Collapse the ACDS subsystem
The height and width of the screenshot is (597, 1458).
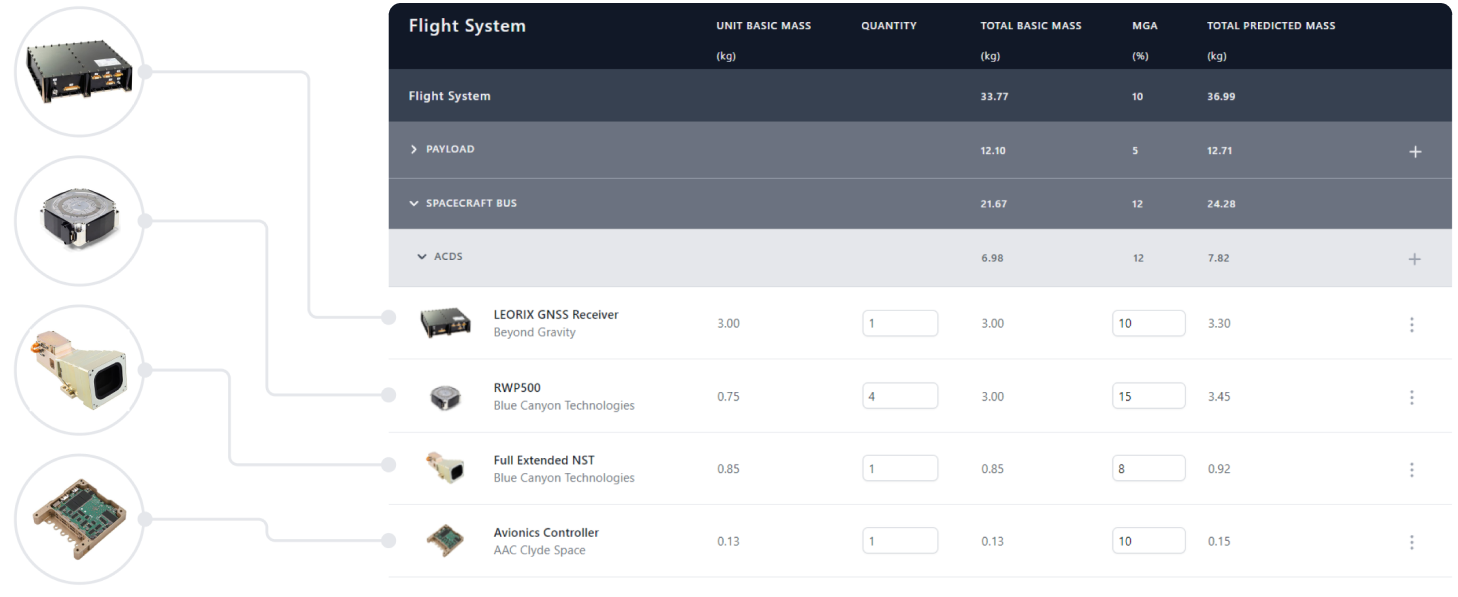(x=421, y=256)
